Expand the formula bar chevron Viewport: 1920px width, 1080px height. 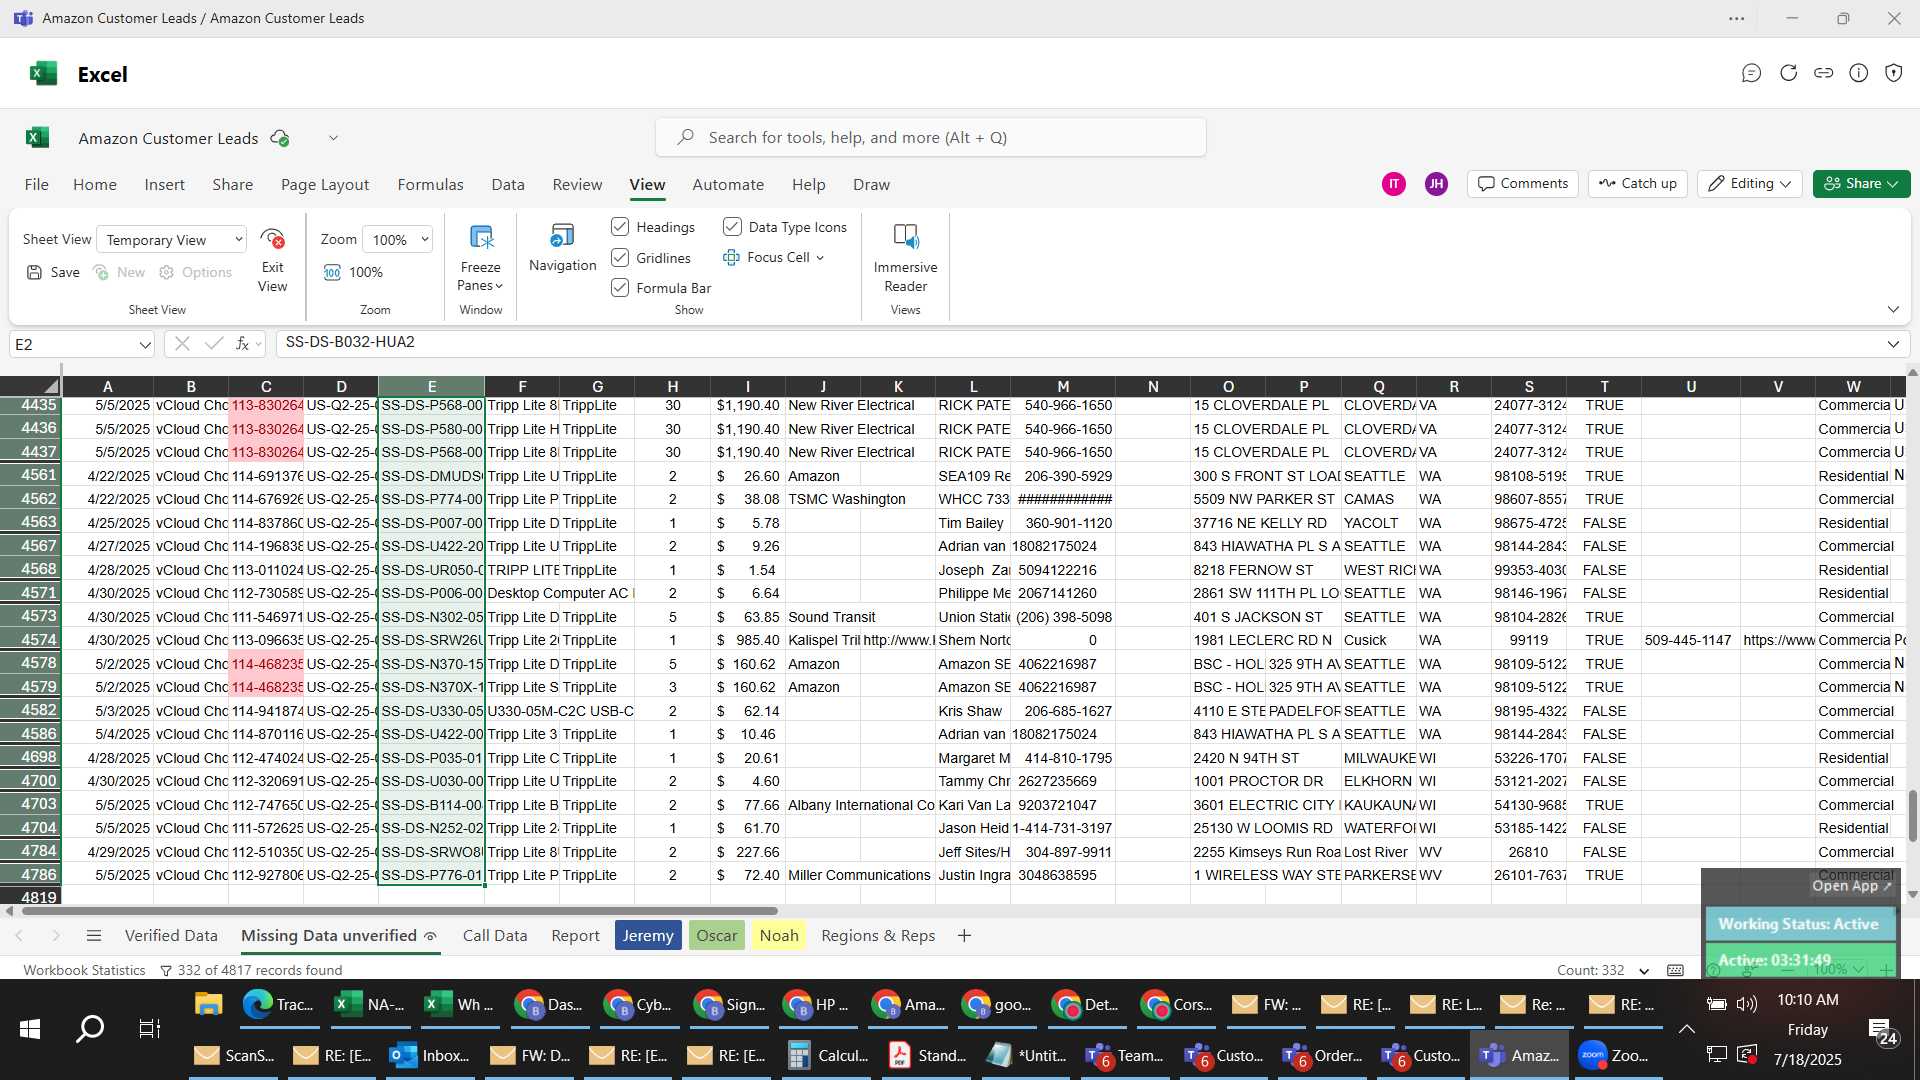point(1893,344)
